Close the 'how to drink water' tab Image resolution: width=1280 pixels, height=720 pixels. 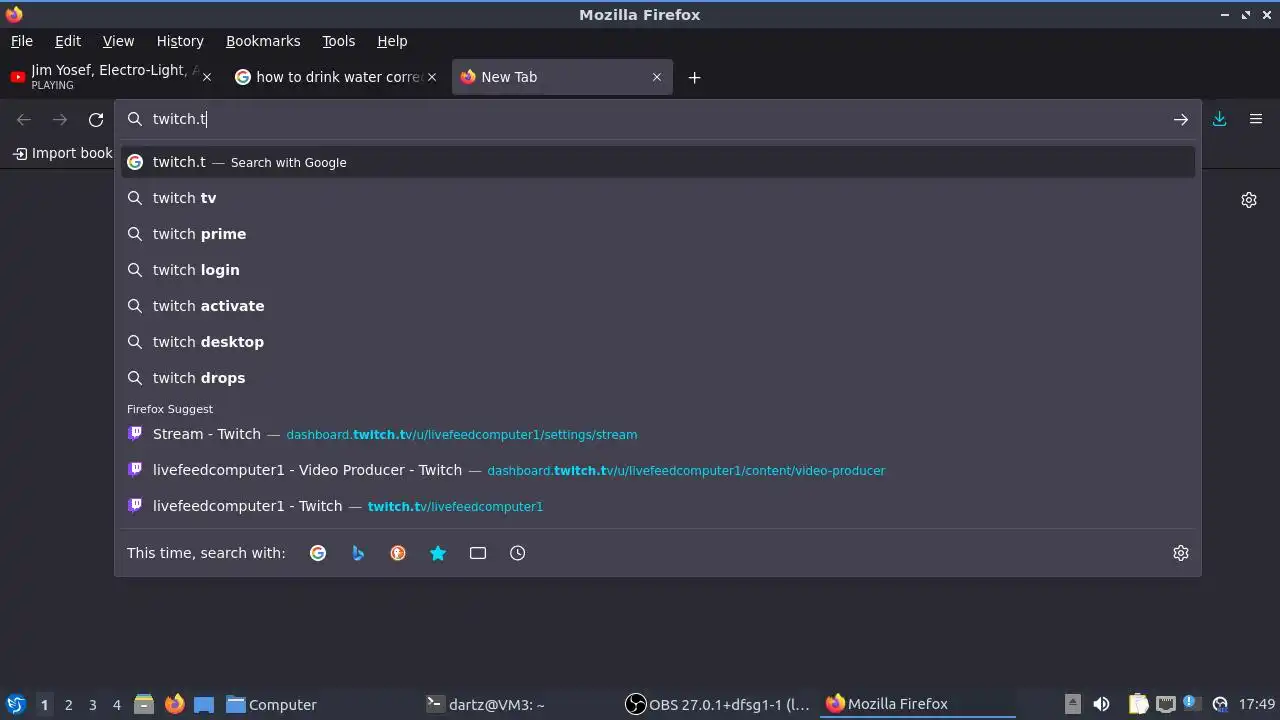(x=432, y=77)
